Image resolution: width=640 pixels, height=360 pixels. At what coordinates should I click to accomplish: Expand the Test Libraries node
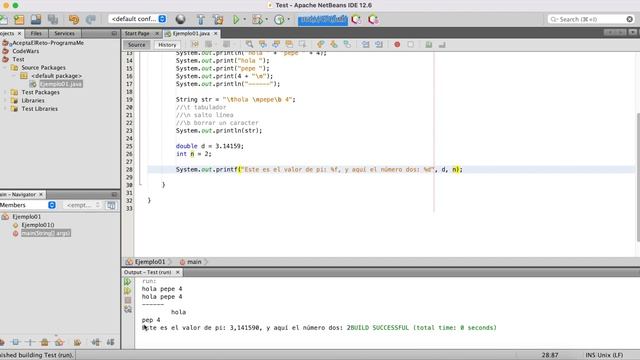(5, 109)
